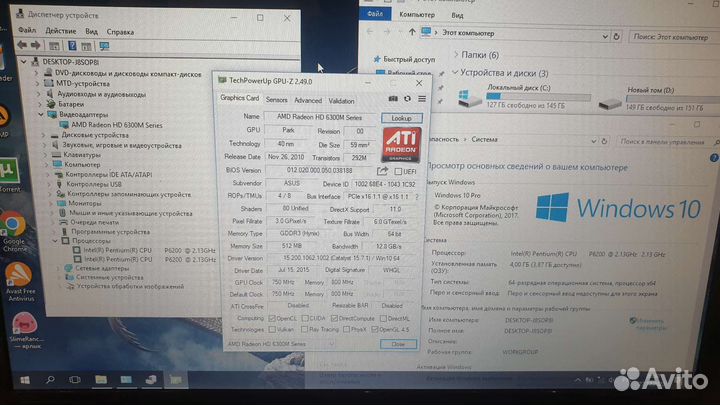Viewport: 720px width, 405px height.
Task: Click Система breadcrumb in System window
Action: [x=484, y=139]
